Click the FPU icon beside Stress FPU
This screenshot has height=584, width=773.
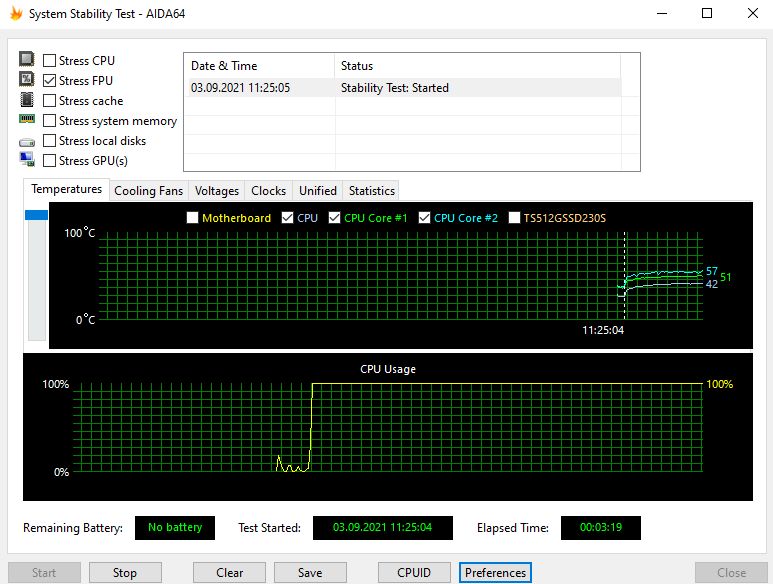(27, 80)
